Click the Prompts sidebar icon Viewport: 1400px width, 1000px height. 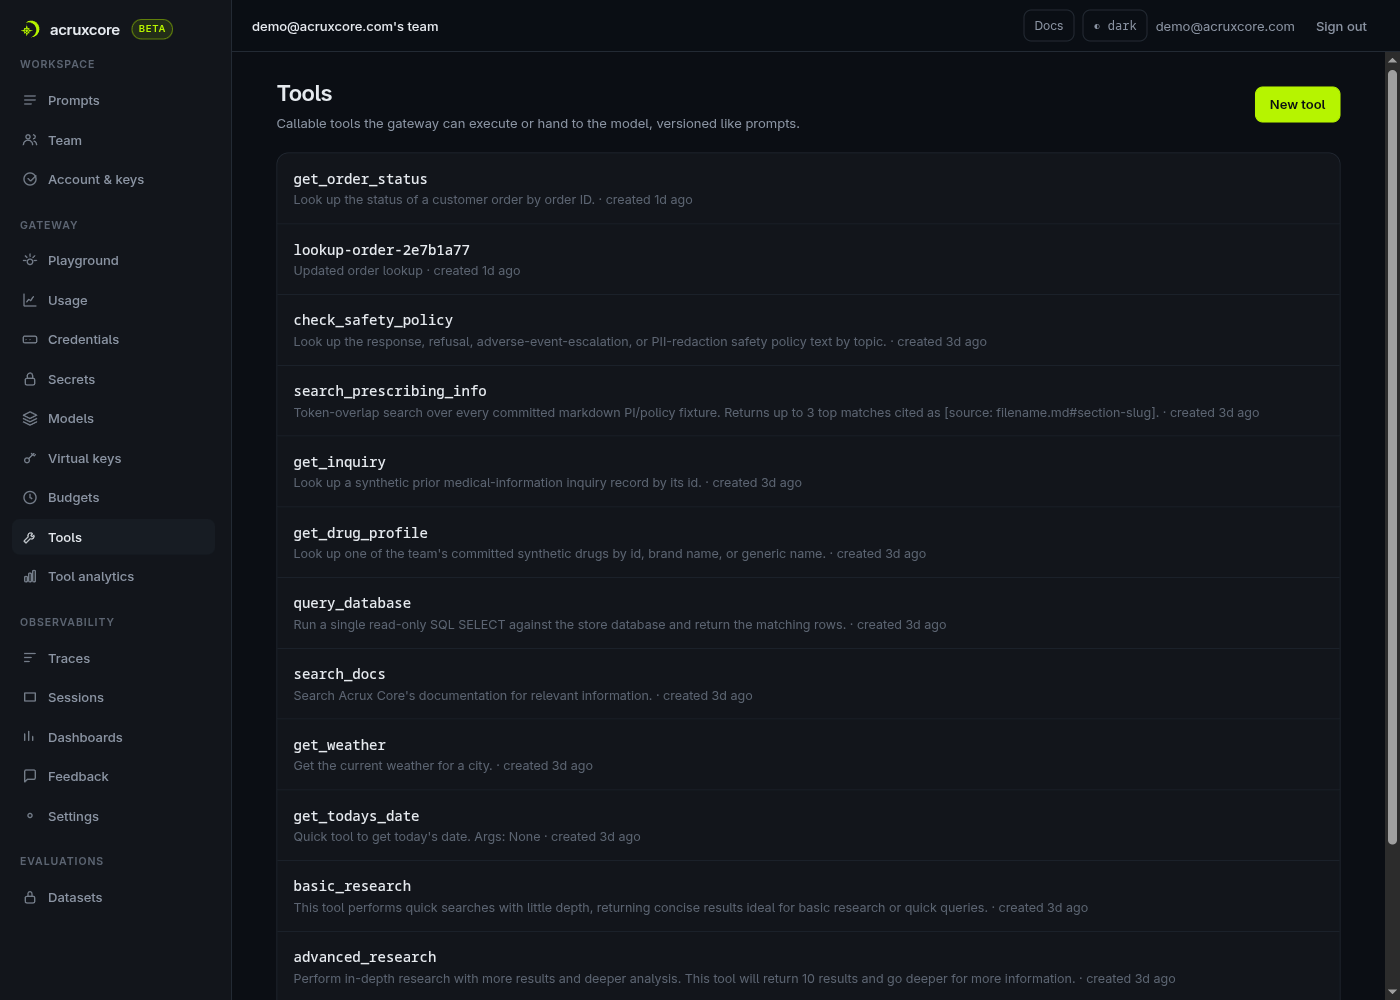30,100
